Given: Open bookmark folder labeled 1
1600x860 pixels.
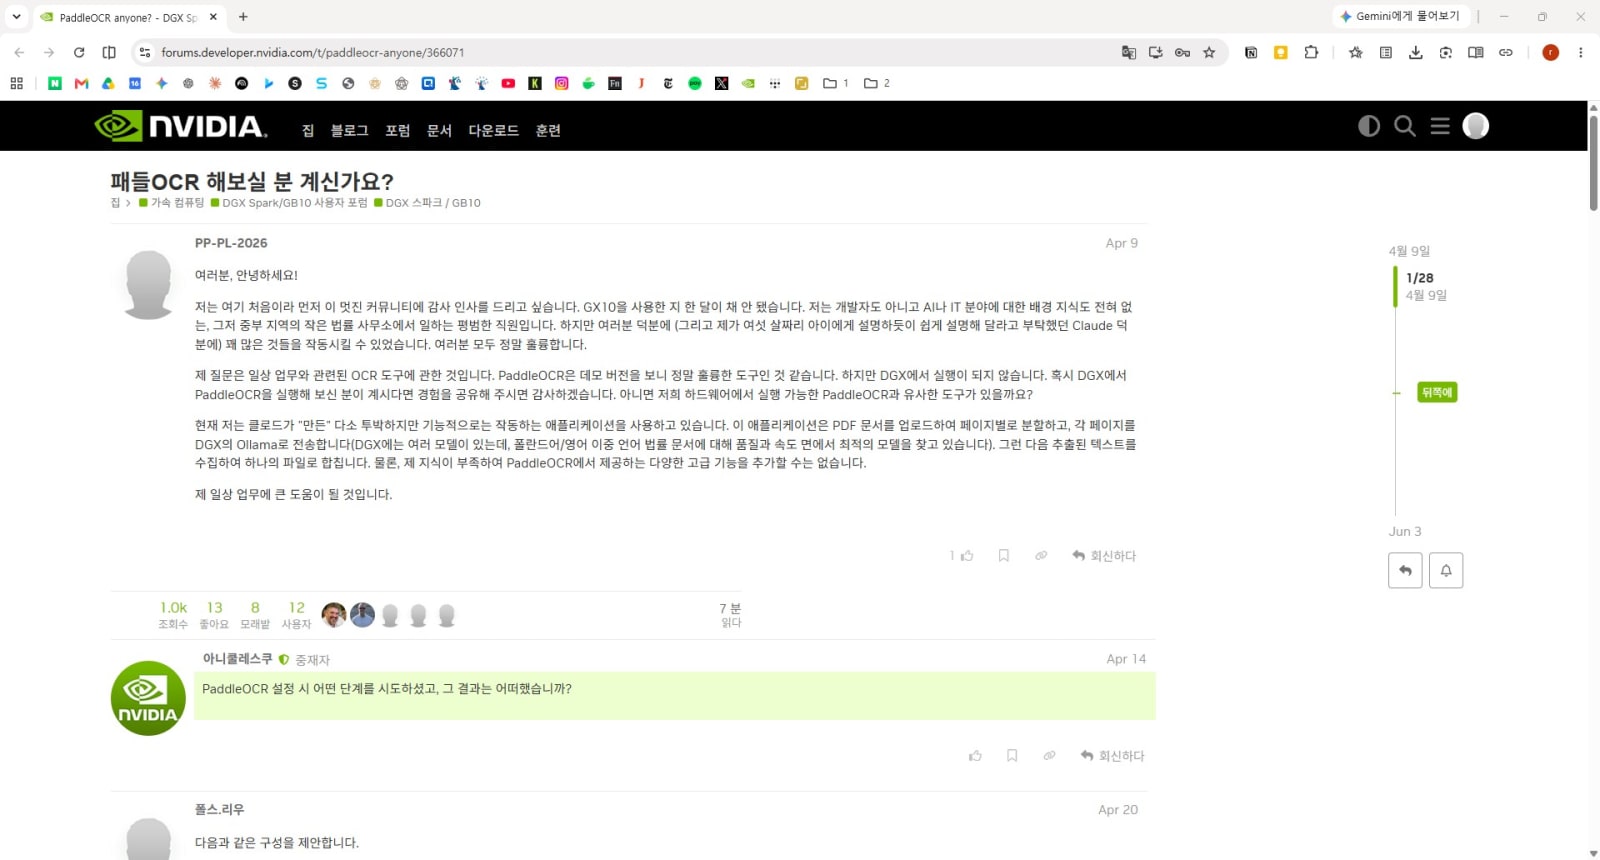Looking at the screenshot, I should pyautogui.click(x=835, y=83).
